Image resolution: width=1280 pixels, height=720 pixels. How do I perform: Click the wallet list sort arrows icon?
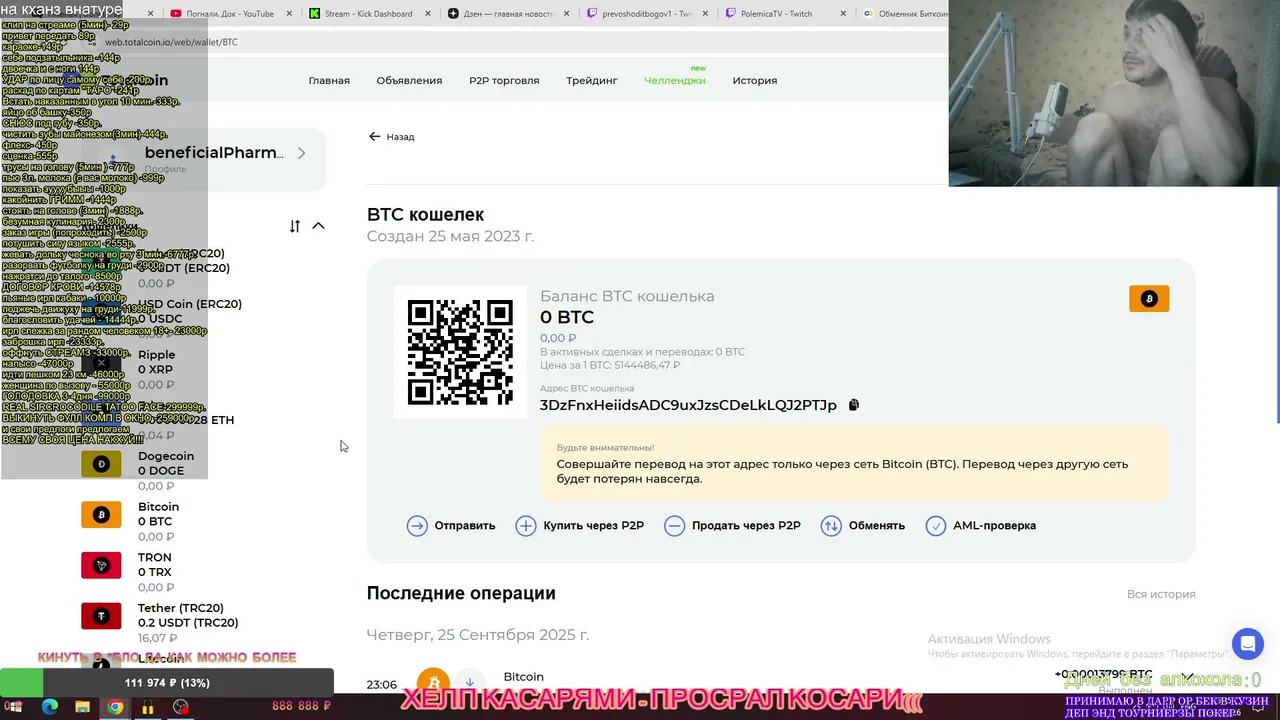coord(294,226)
